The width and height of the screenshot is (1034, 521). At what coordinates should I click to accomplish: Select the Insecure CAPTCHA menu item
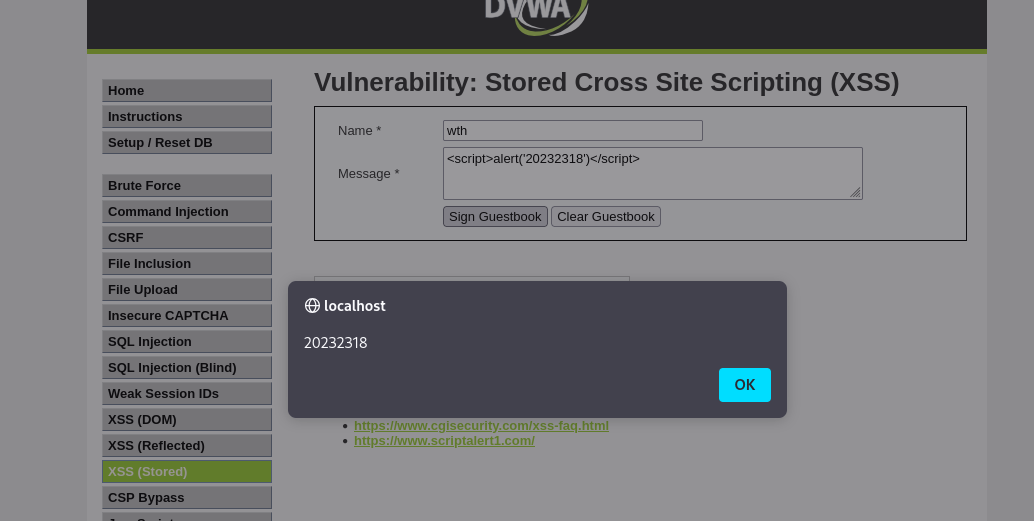tap(187, 315)
